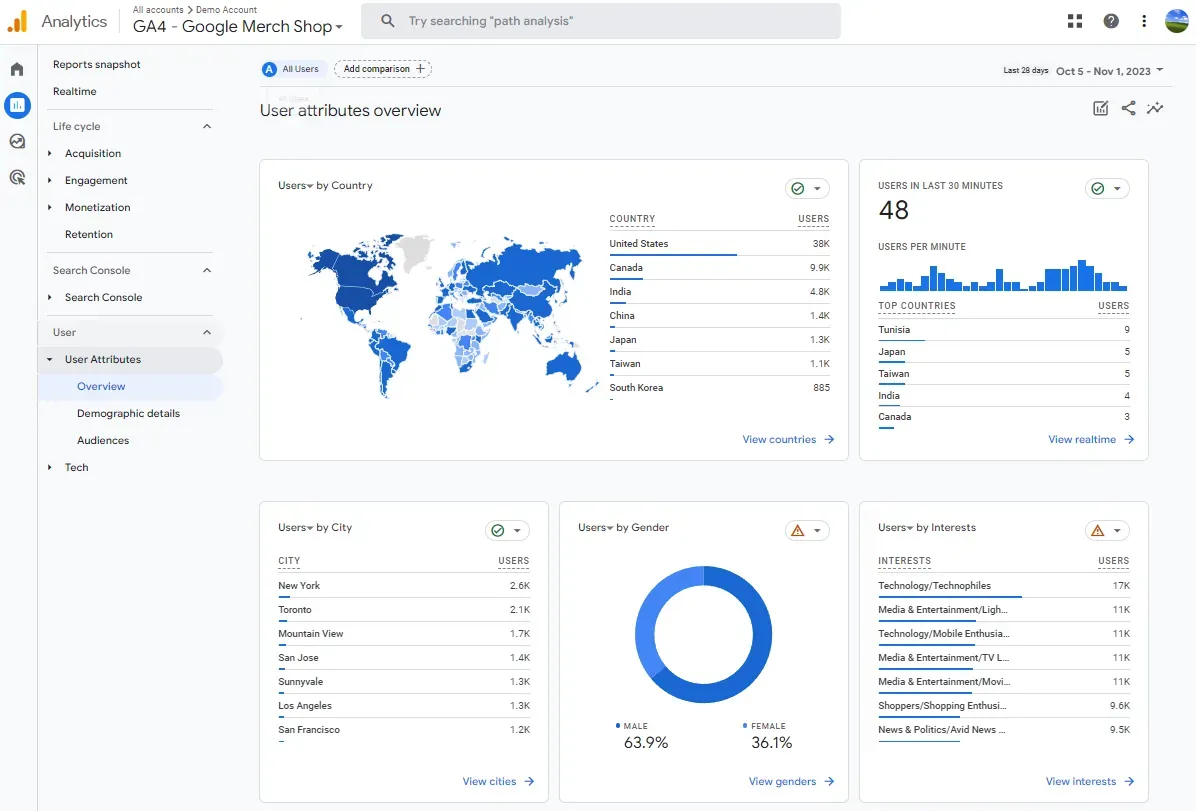Image resolution: width=1196 pixels, height=811 pixels.
Task: Click the Share this report icon
Action: point(1128,108)
